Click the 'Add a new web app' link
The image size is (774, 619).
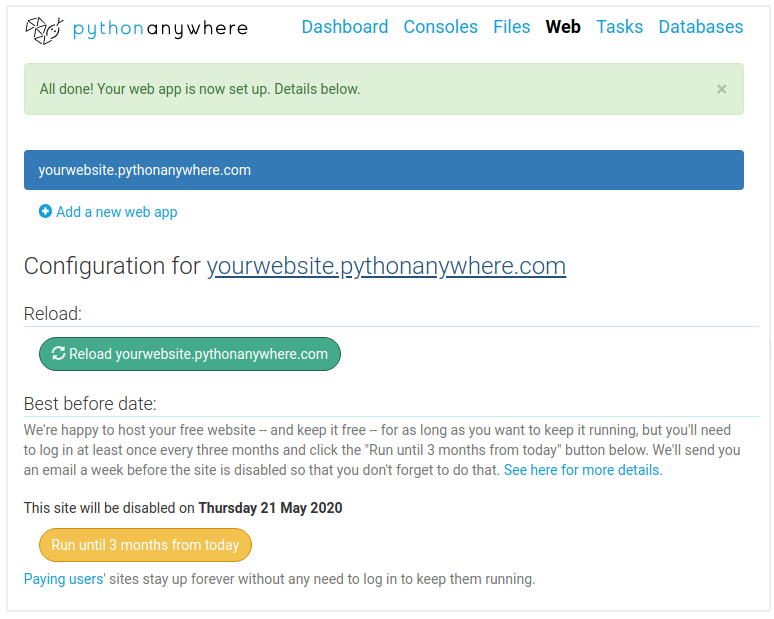tap(116, 212)
